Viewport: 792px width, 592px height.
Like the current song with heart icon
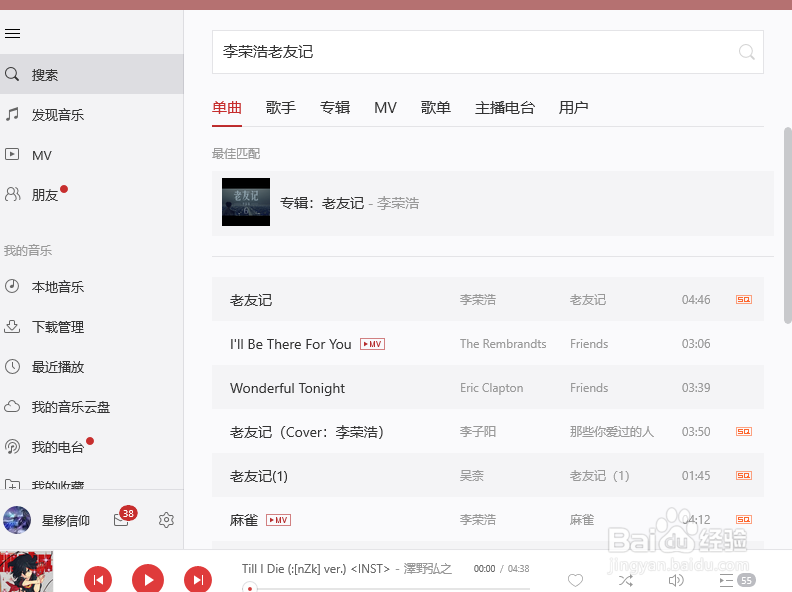click(575, 580)
